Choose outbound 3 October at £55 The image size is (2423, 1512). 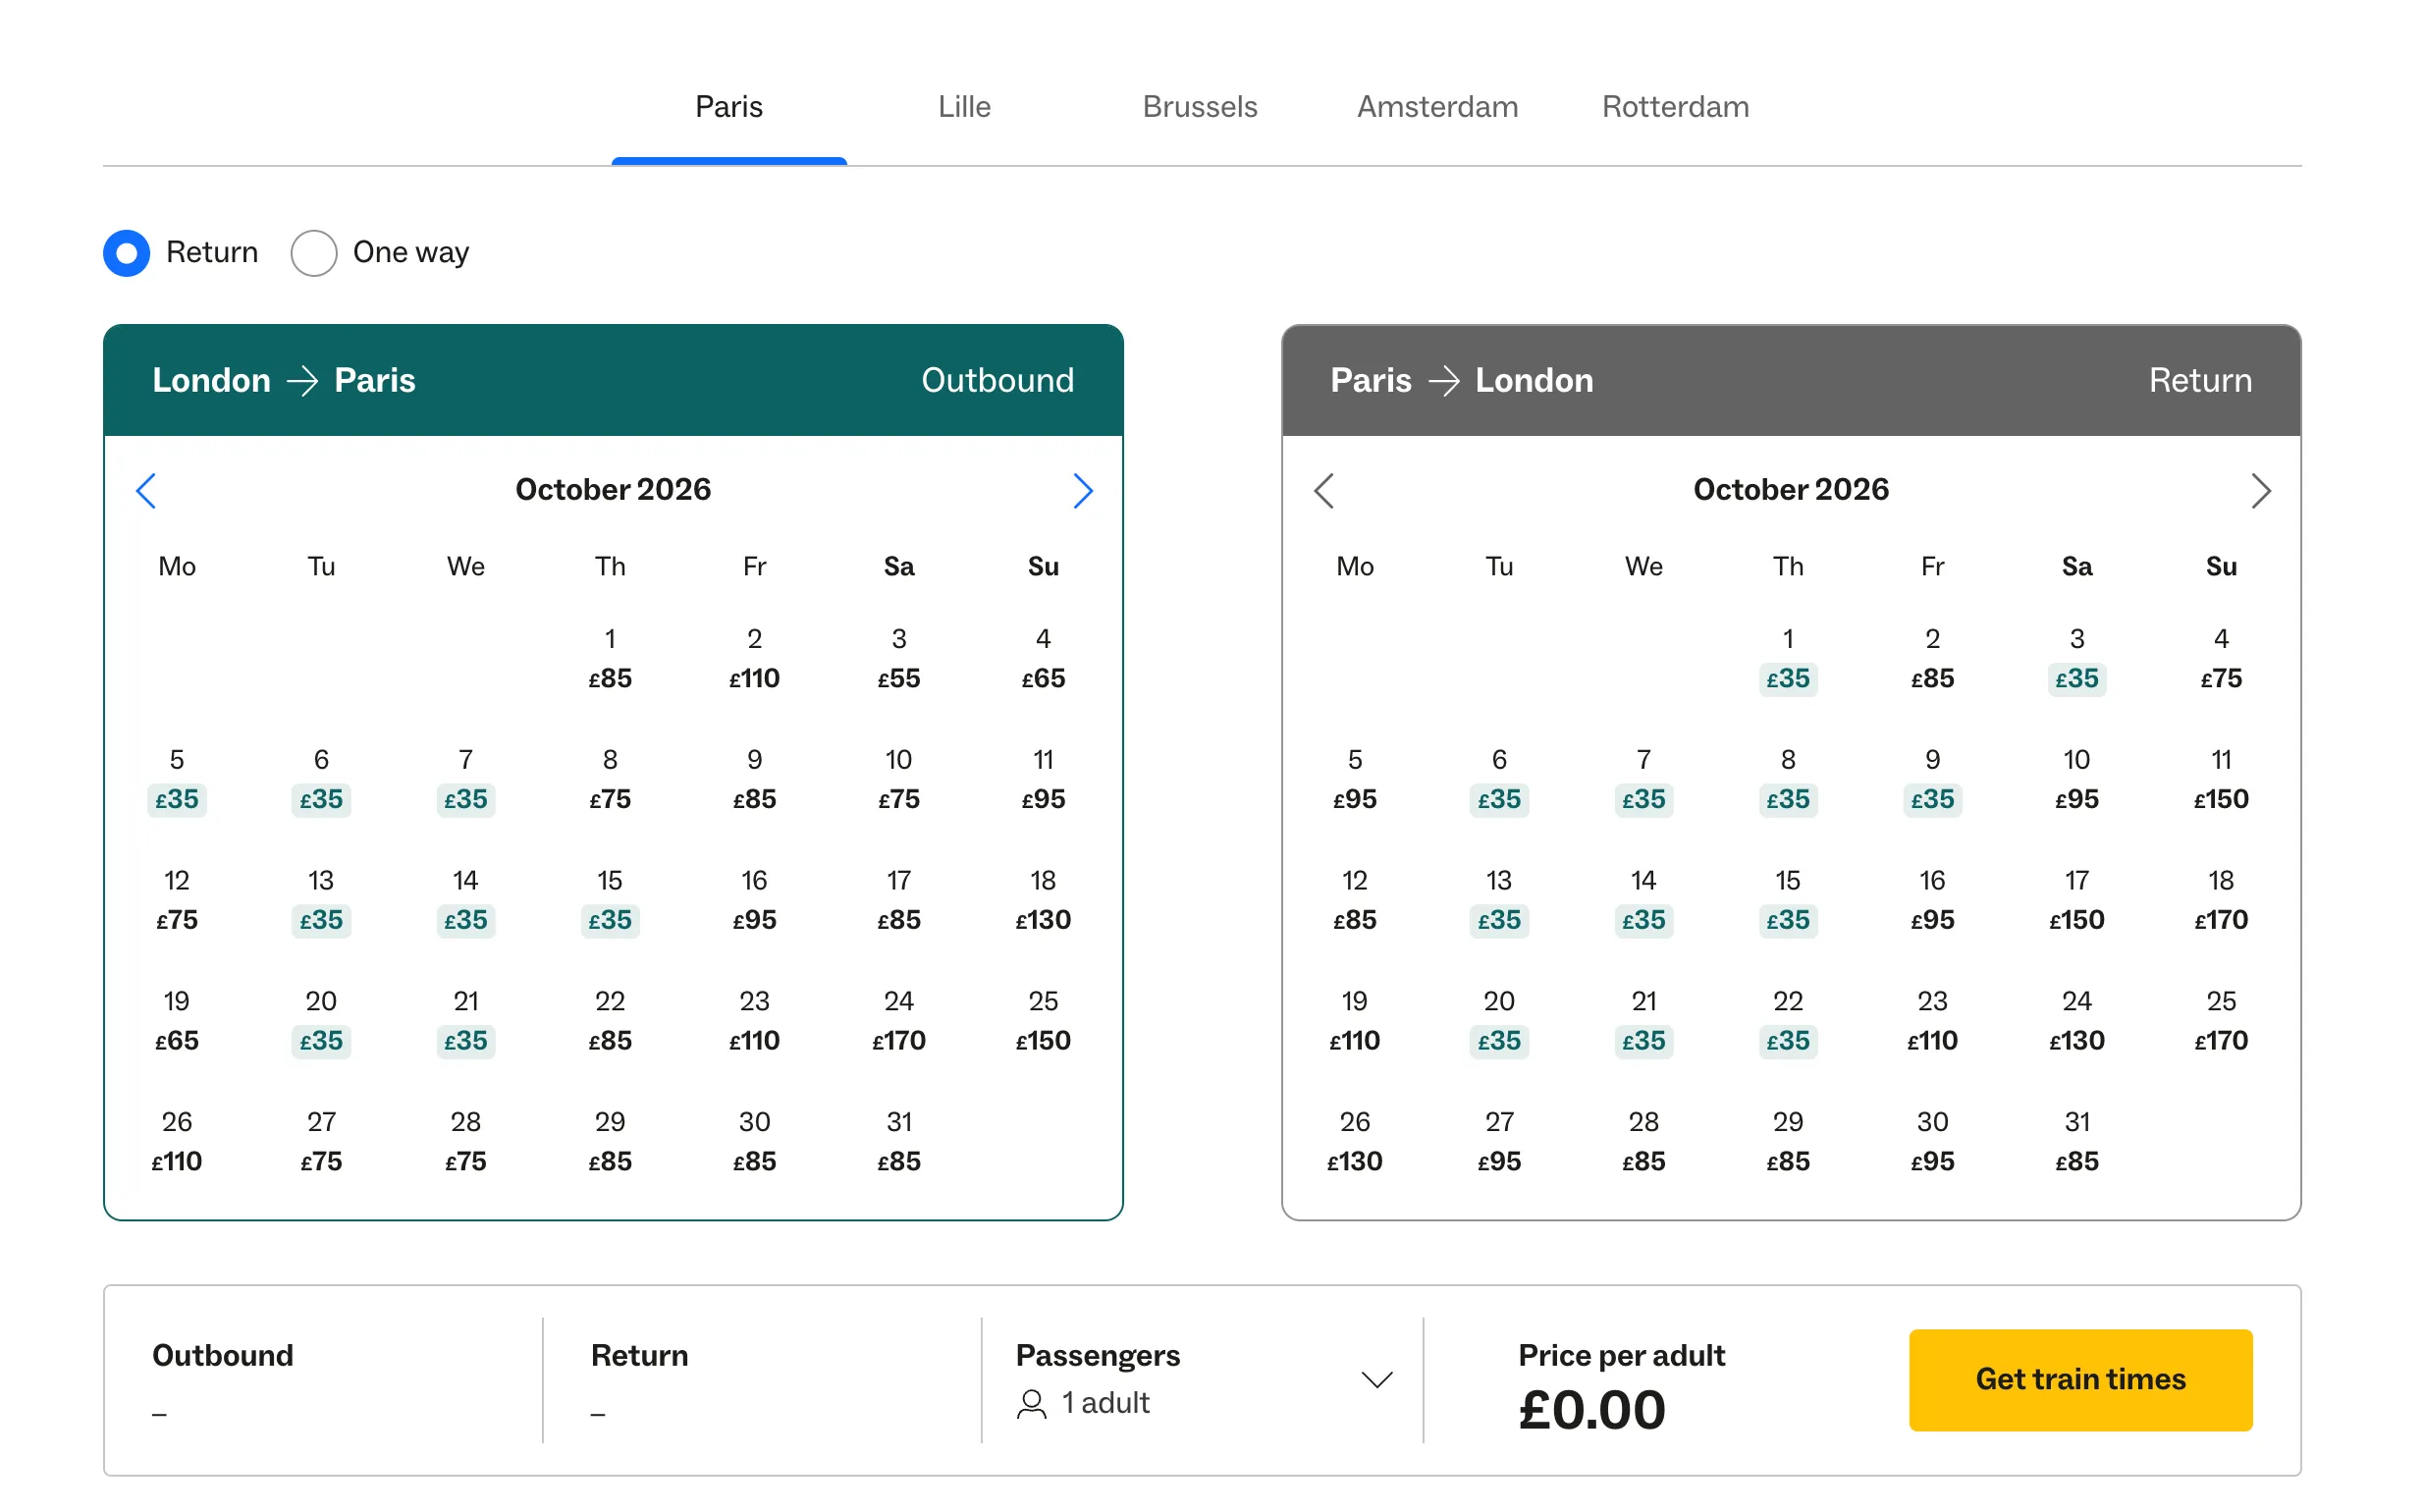[899, 659]
